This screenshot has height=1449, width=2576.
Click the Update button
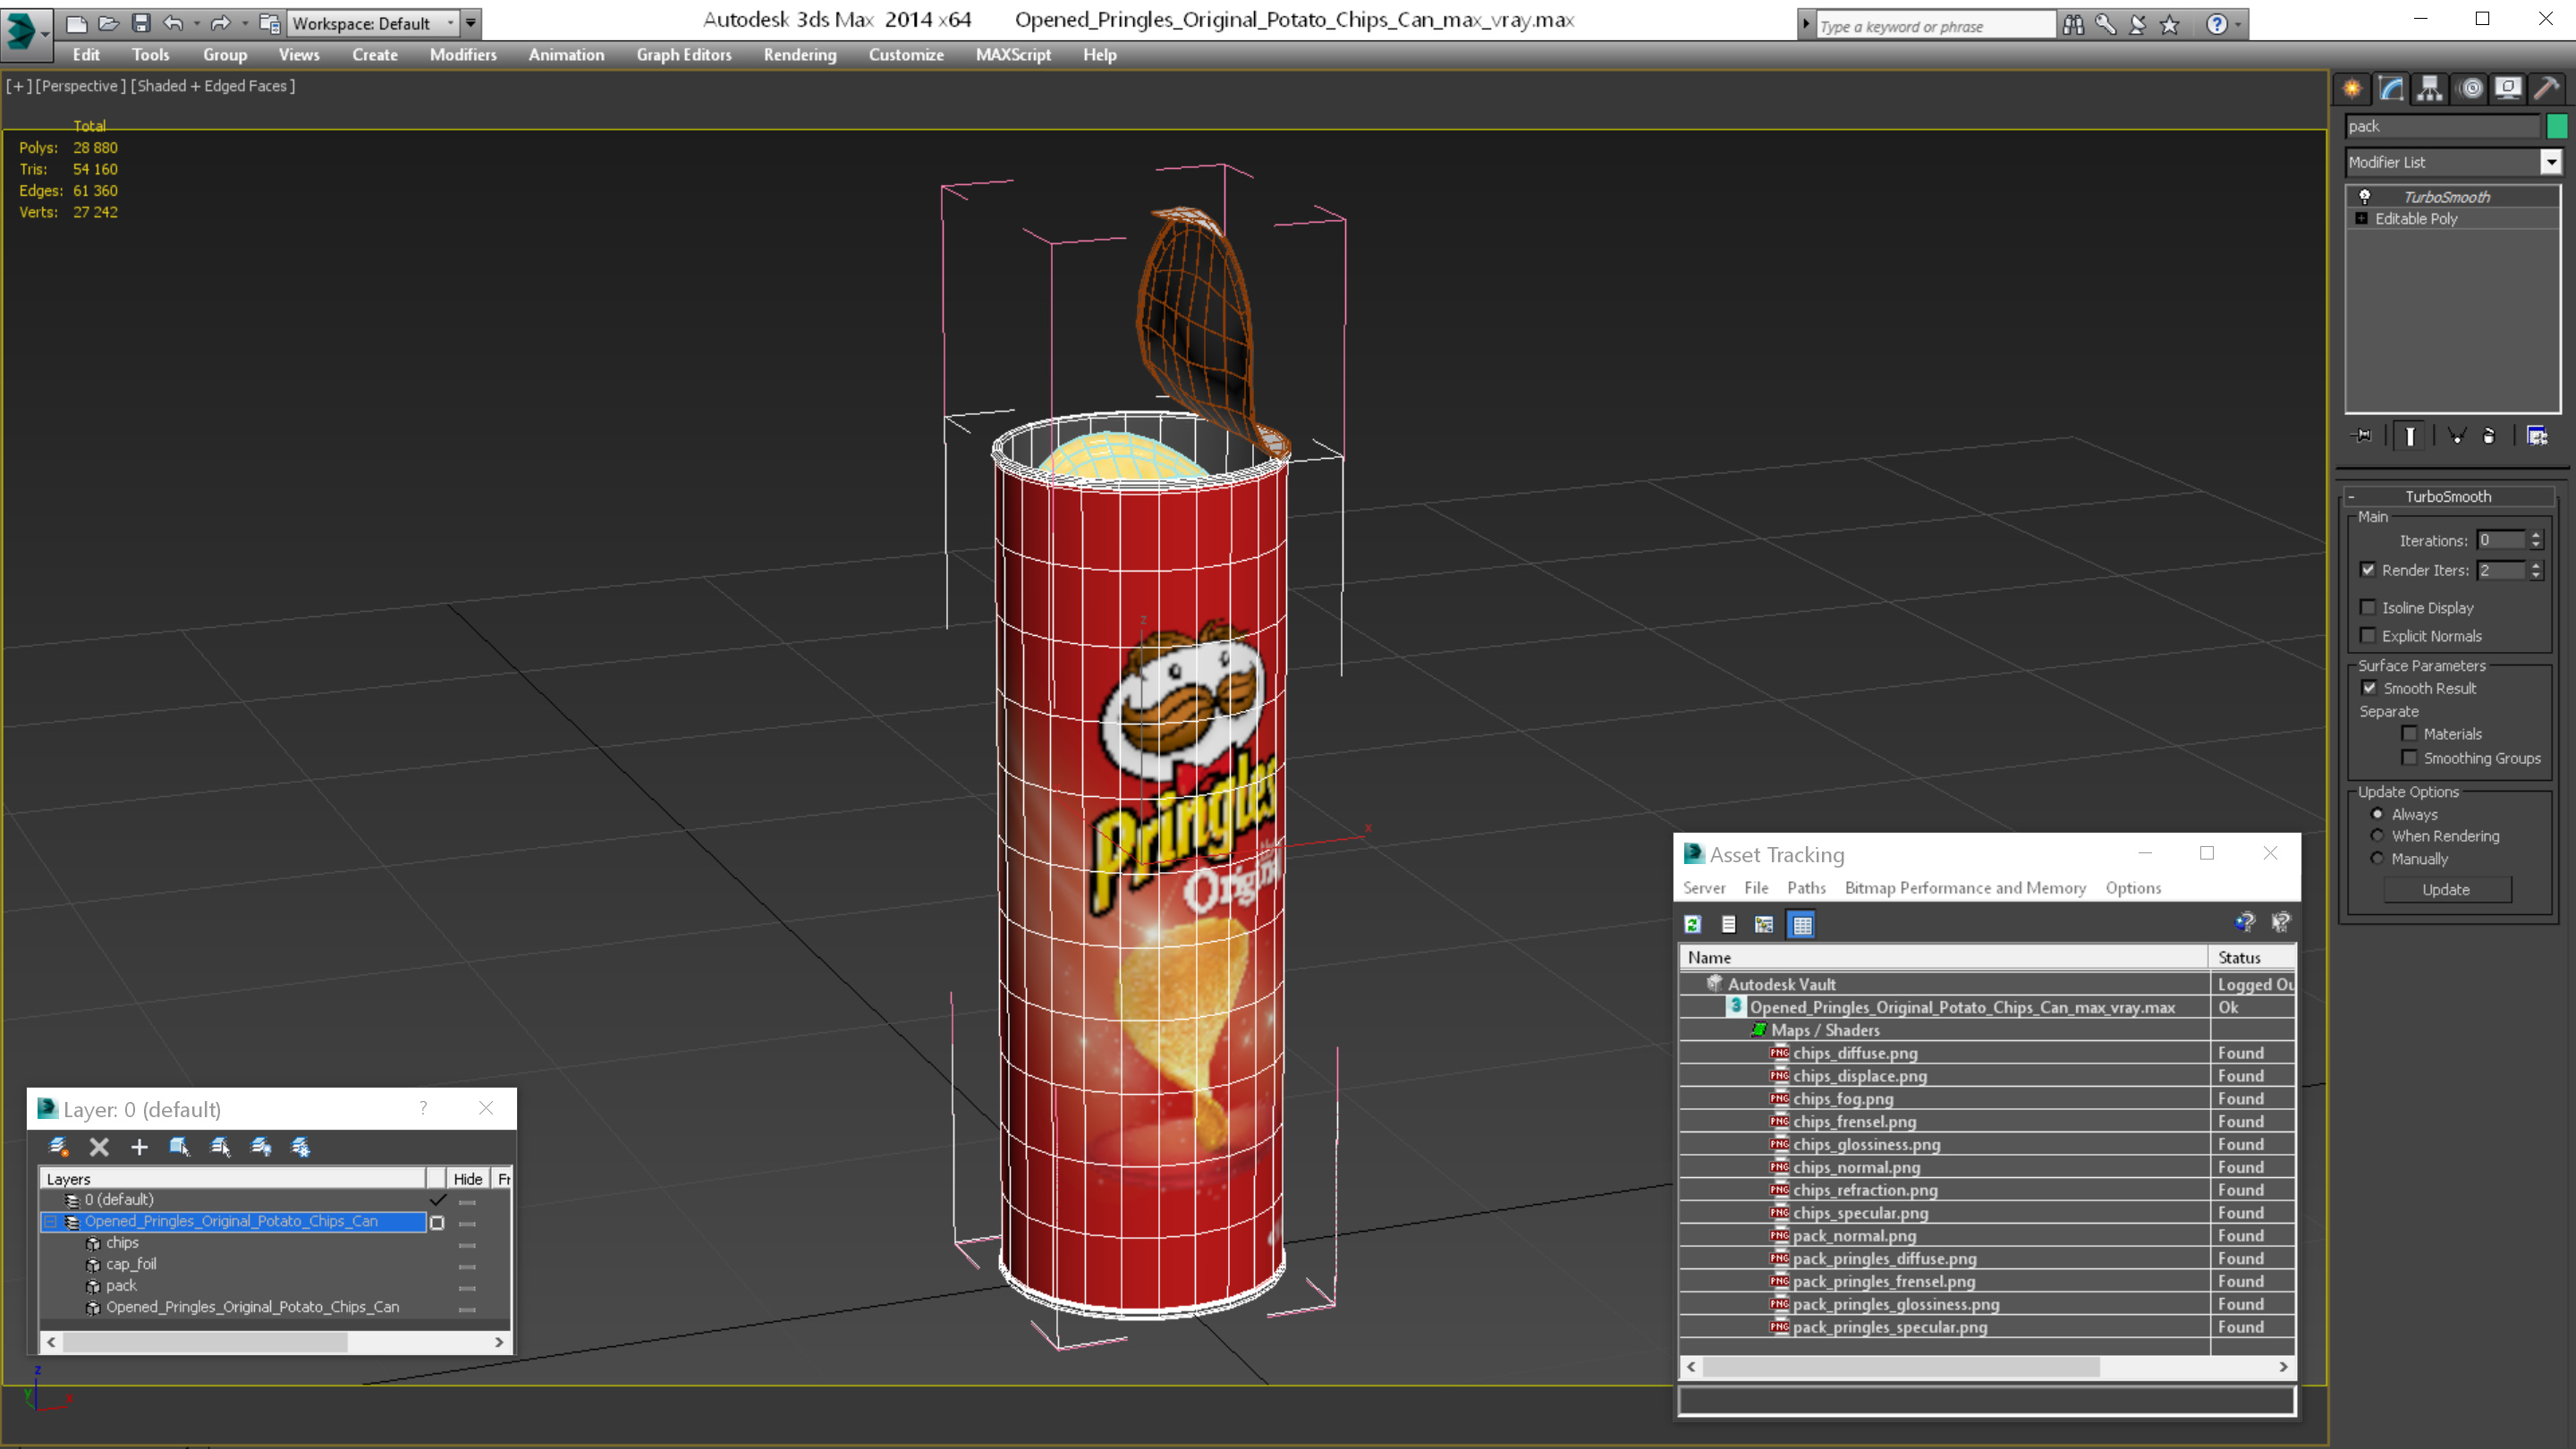tap(2446, 890)
